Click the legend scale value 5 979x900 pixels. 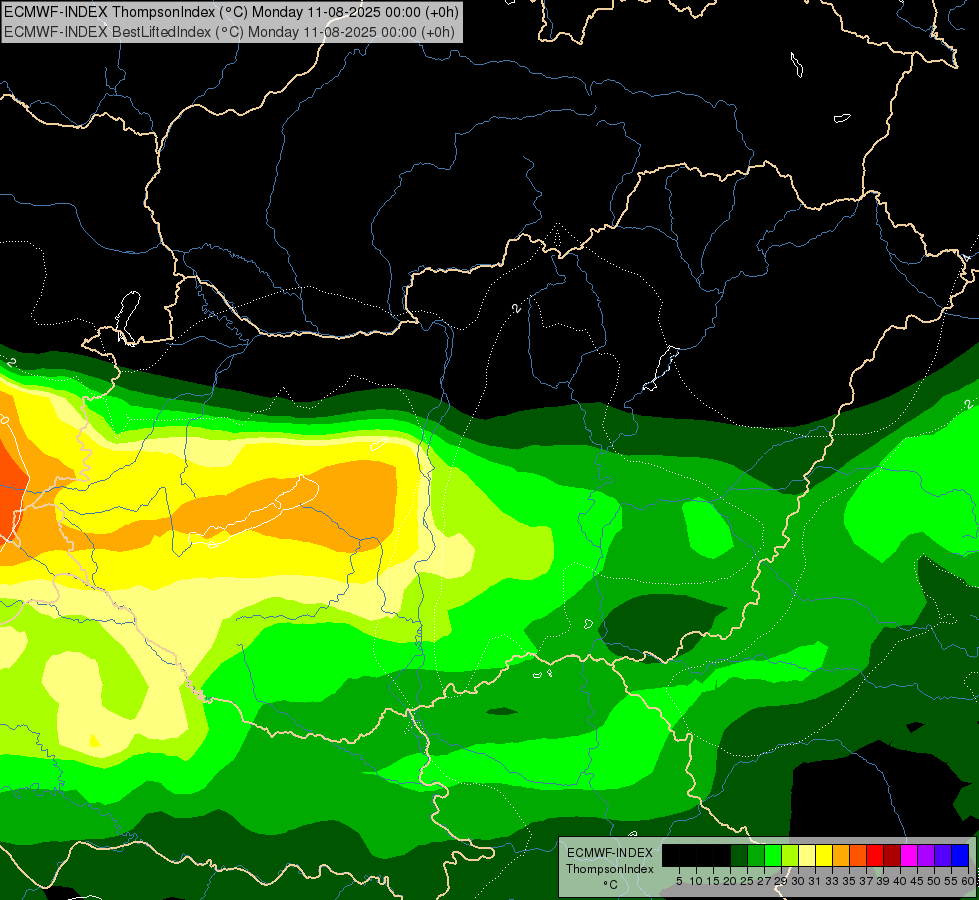(679, 881)
